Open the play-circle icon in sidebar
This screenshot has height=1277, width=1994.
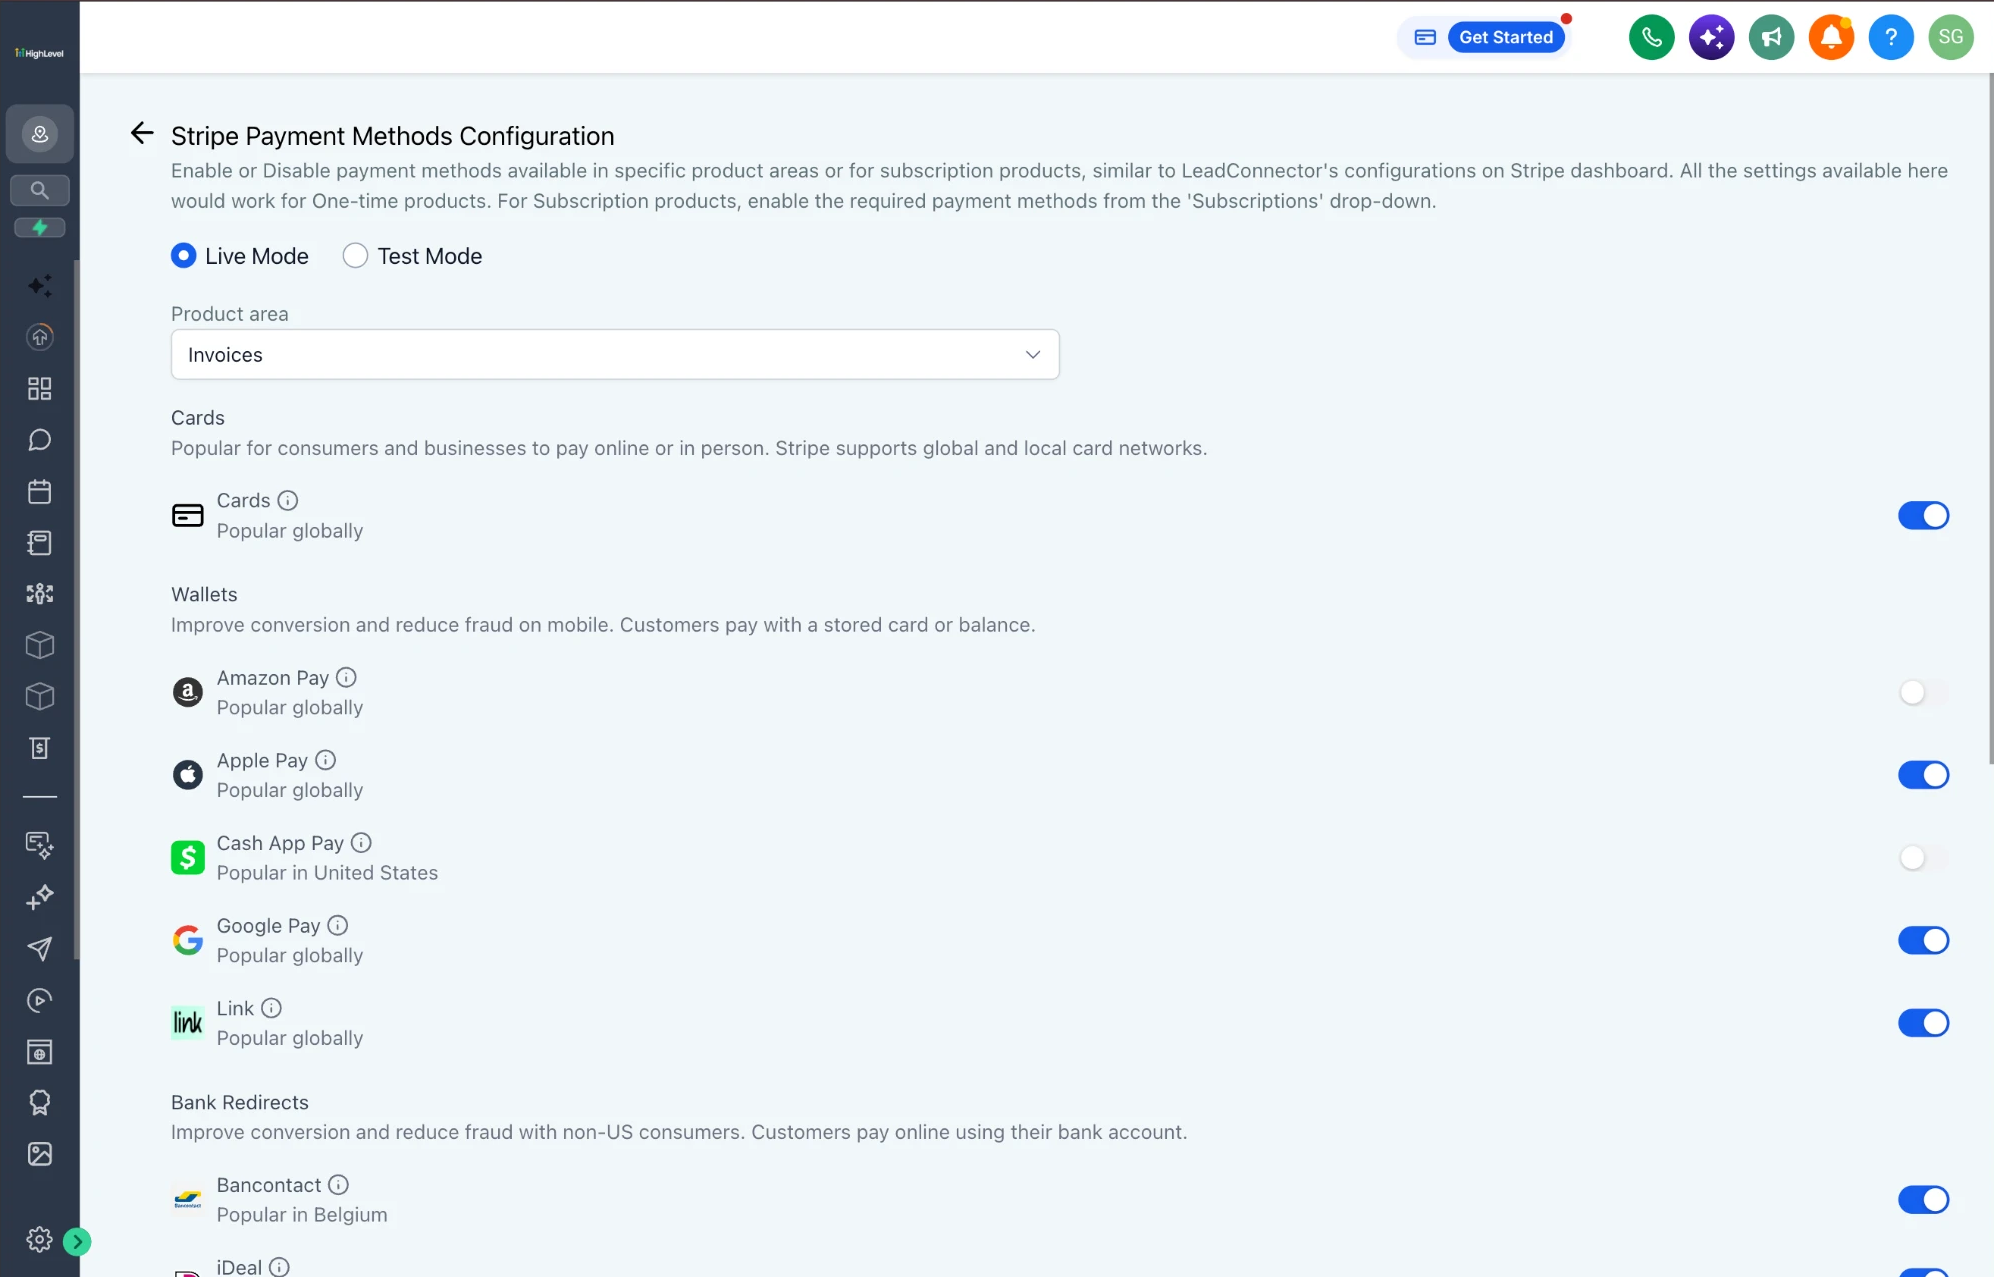pos(40,1000)
